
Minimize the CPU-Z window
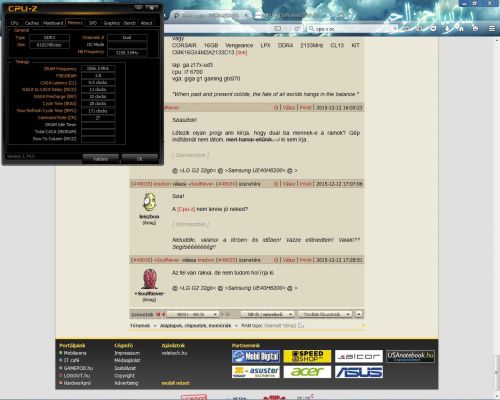[139, 7]
